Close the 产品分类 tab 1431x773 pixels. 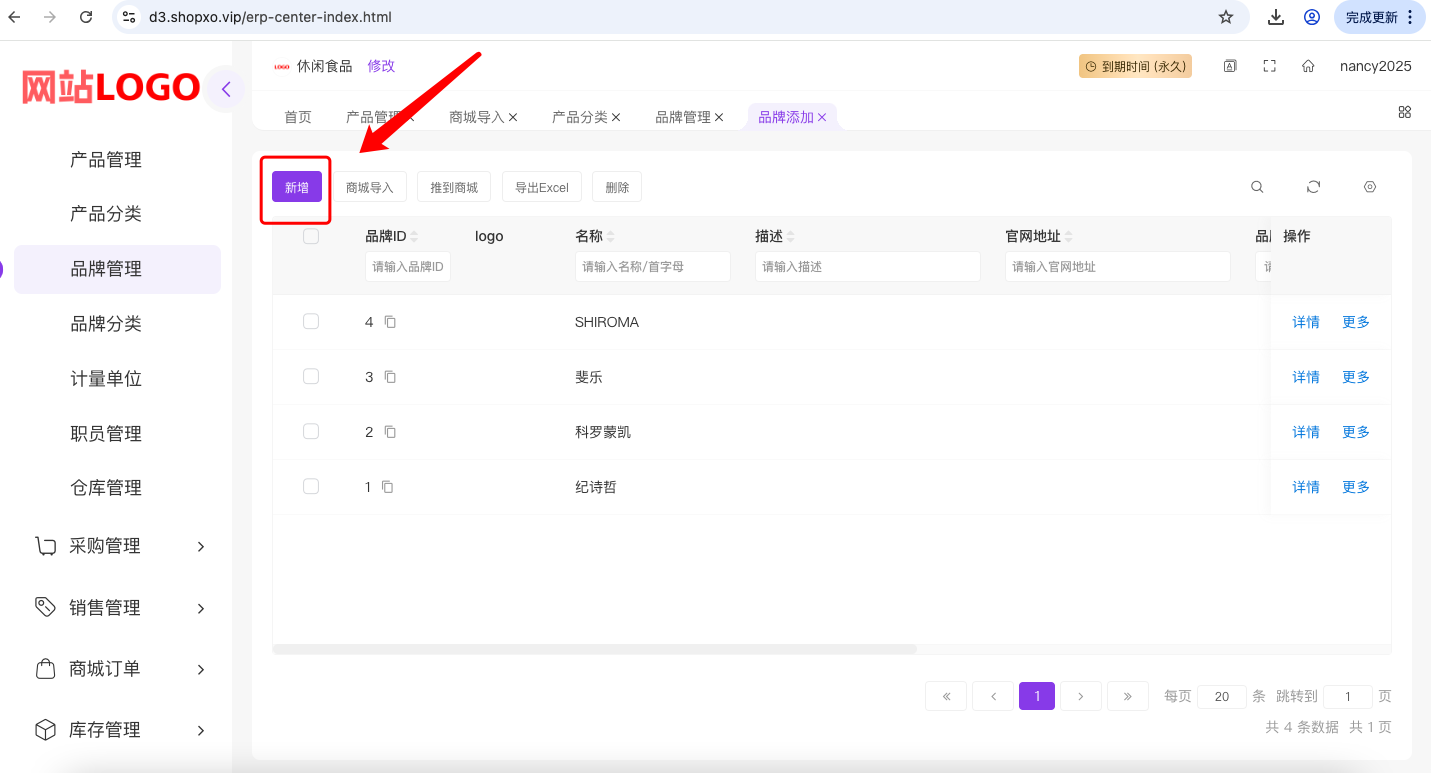(616, 117)
